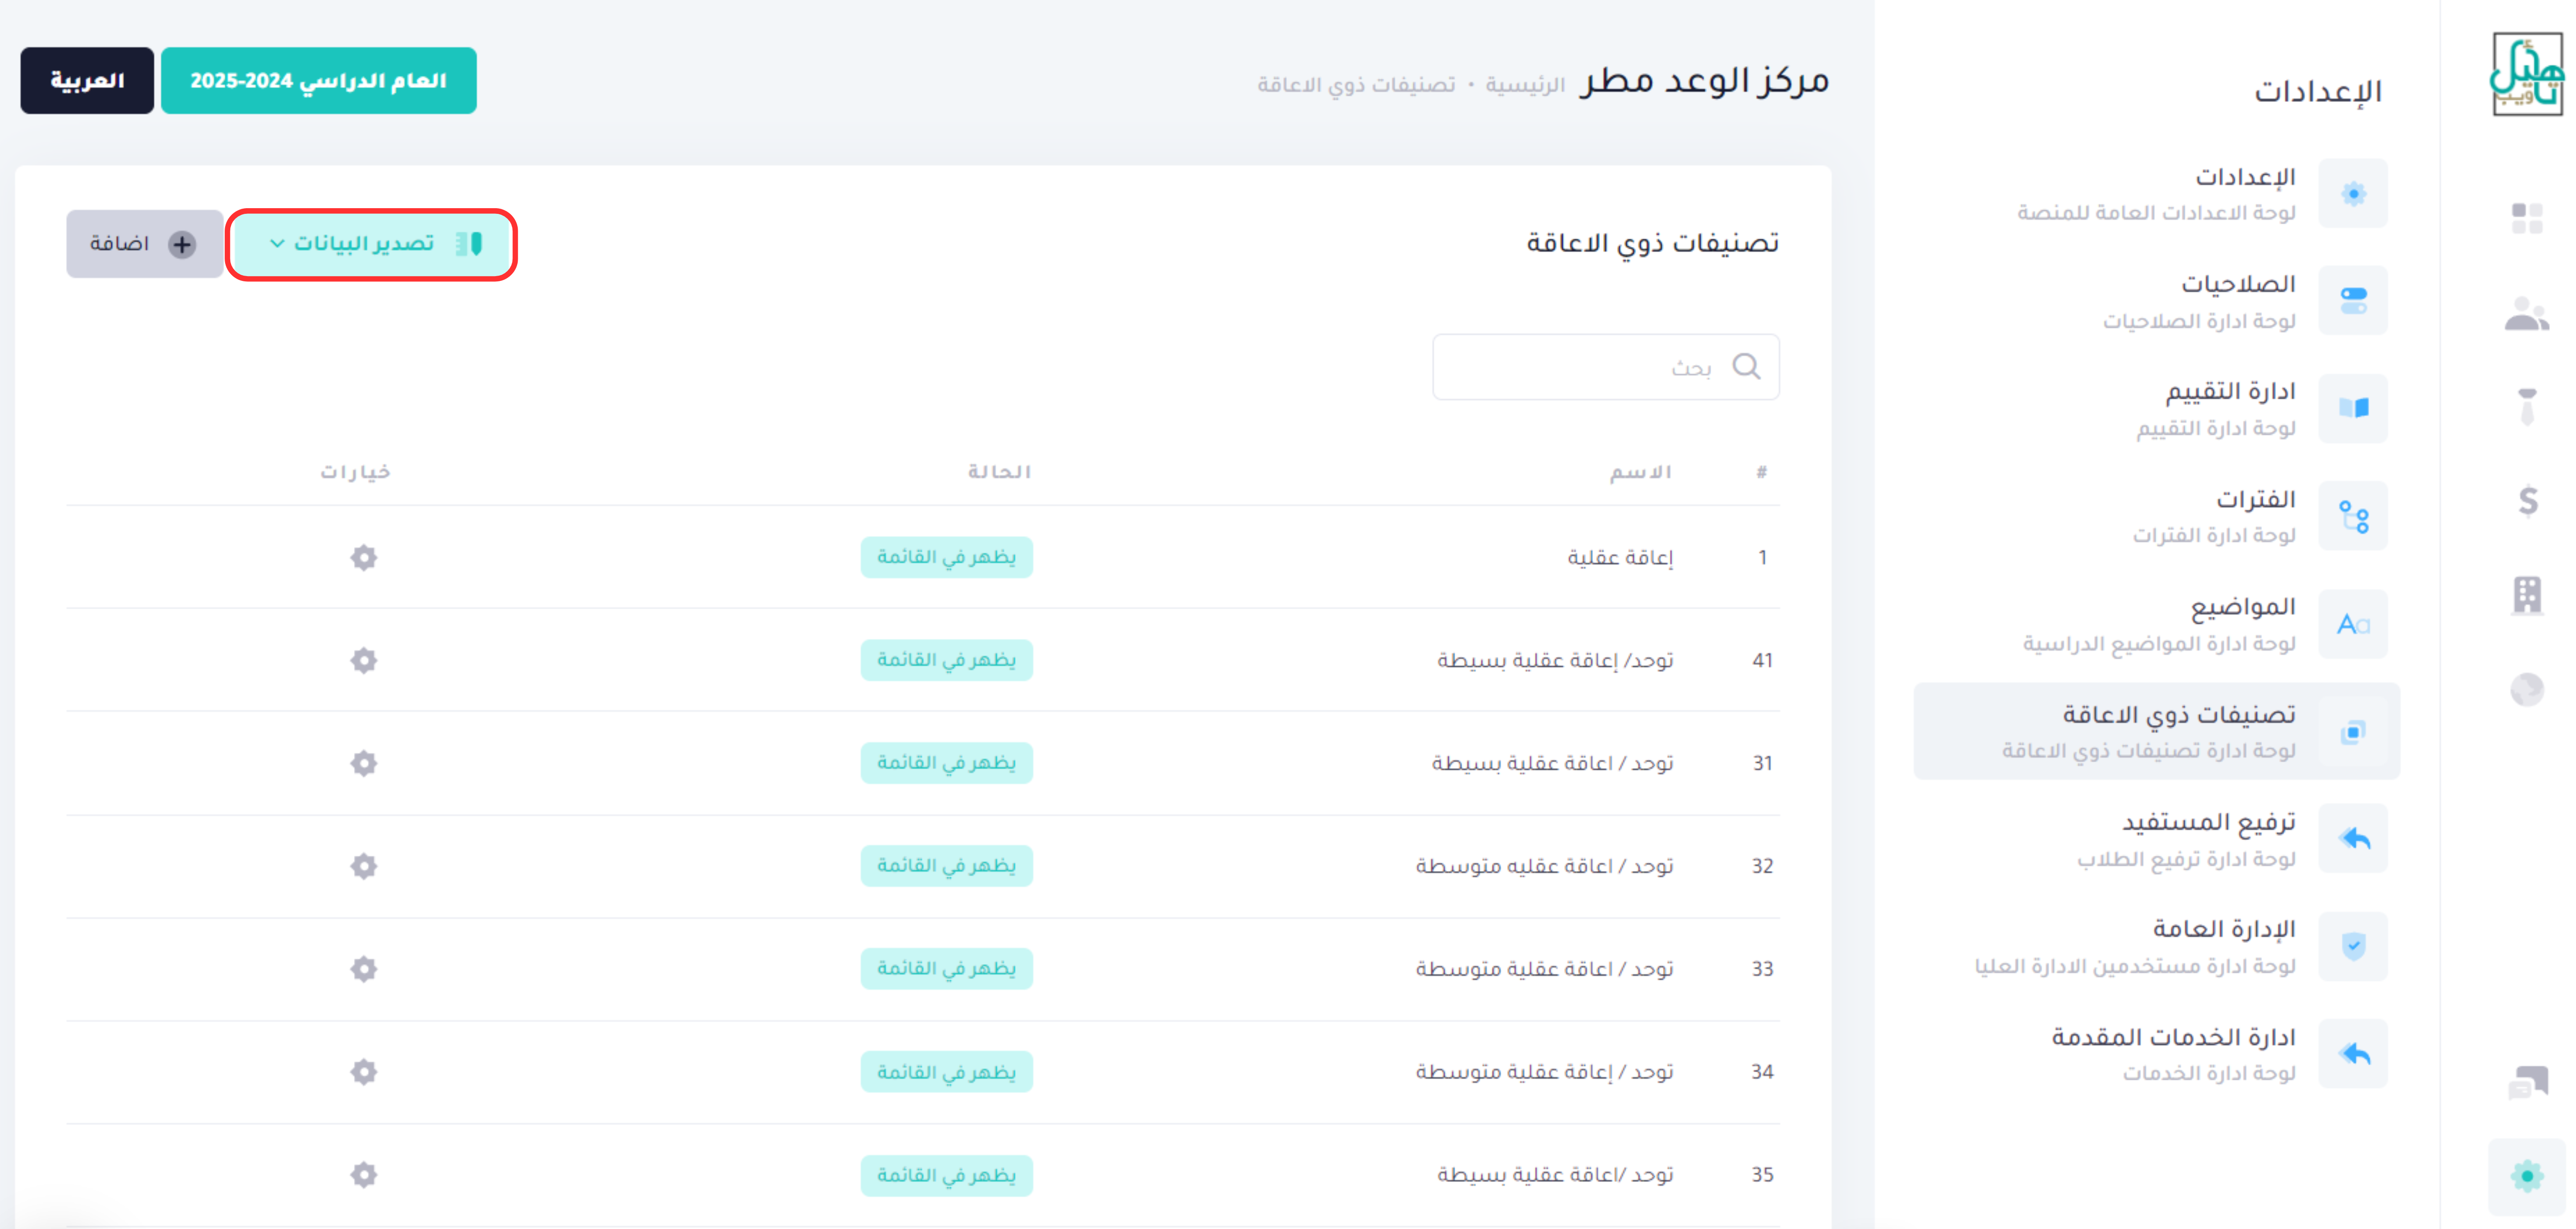Click the المواضيع Aa tile icon

[x=2353, y=624]
